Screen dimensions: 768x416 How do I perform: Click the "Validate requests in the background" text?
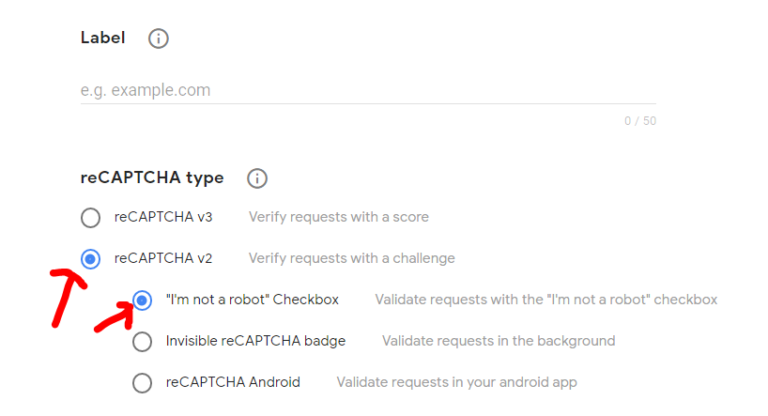click(x=499, y=341)
